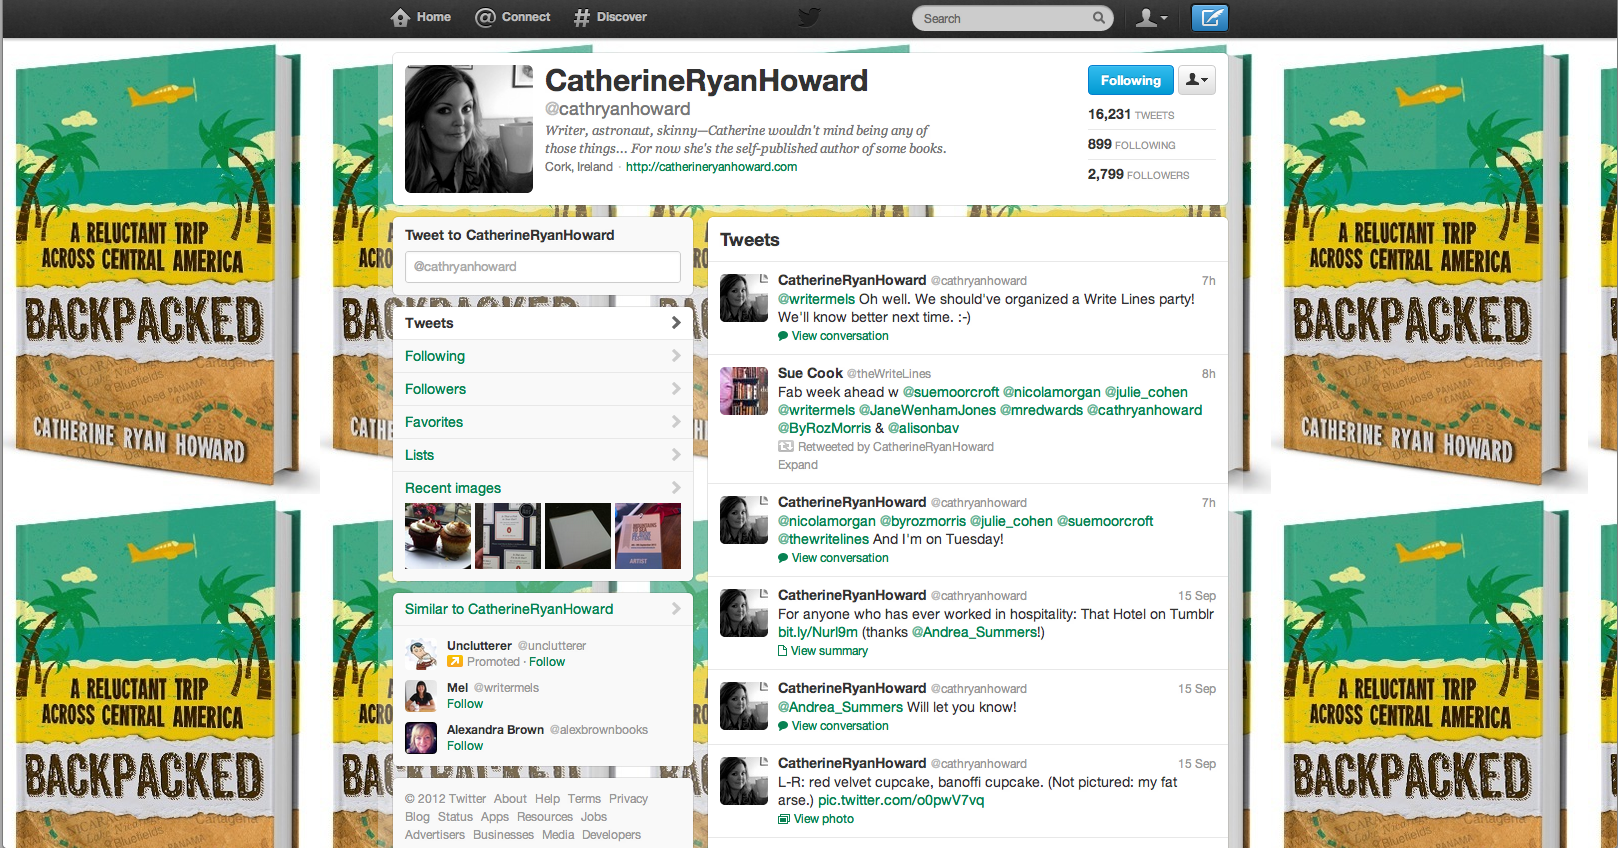Open the user actions dropdown beside Following
This screenshot has height=848, width=1618.
[x=1197, y=80]
